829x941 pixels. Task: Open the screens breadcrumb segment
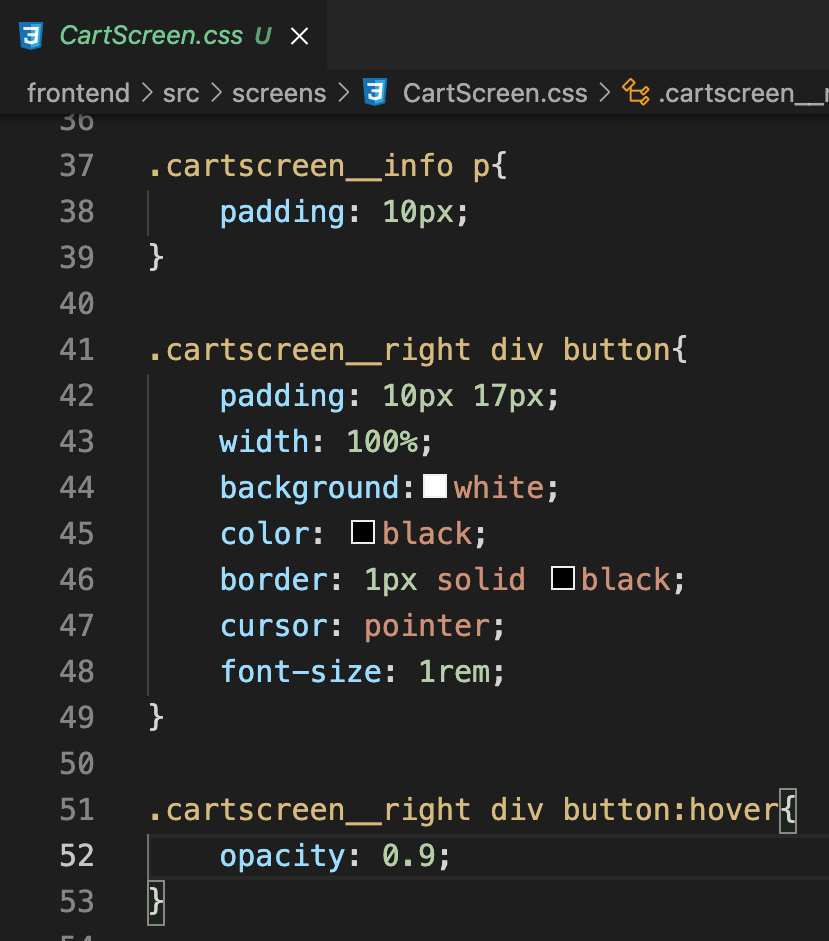(279, 93)
